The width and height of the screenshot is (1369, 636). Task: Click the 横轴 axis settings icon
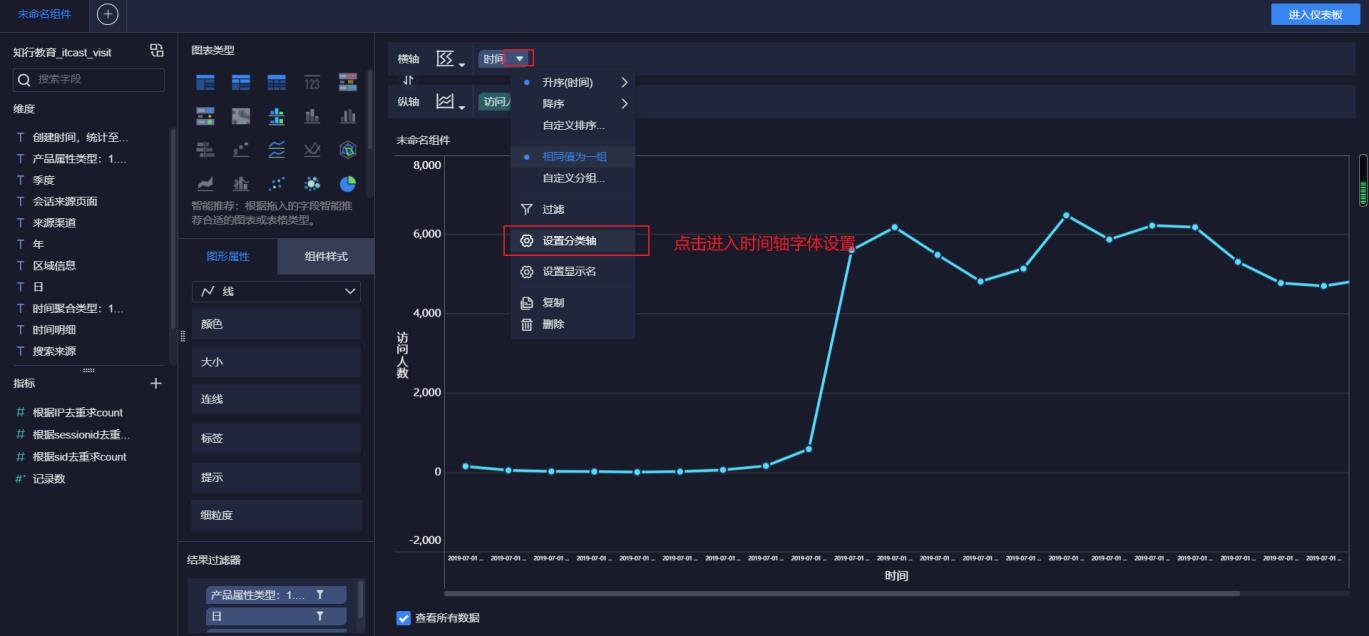450,59
